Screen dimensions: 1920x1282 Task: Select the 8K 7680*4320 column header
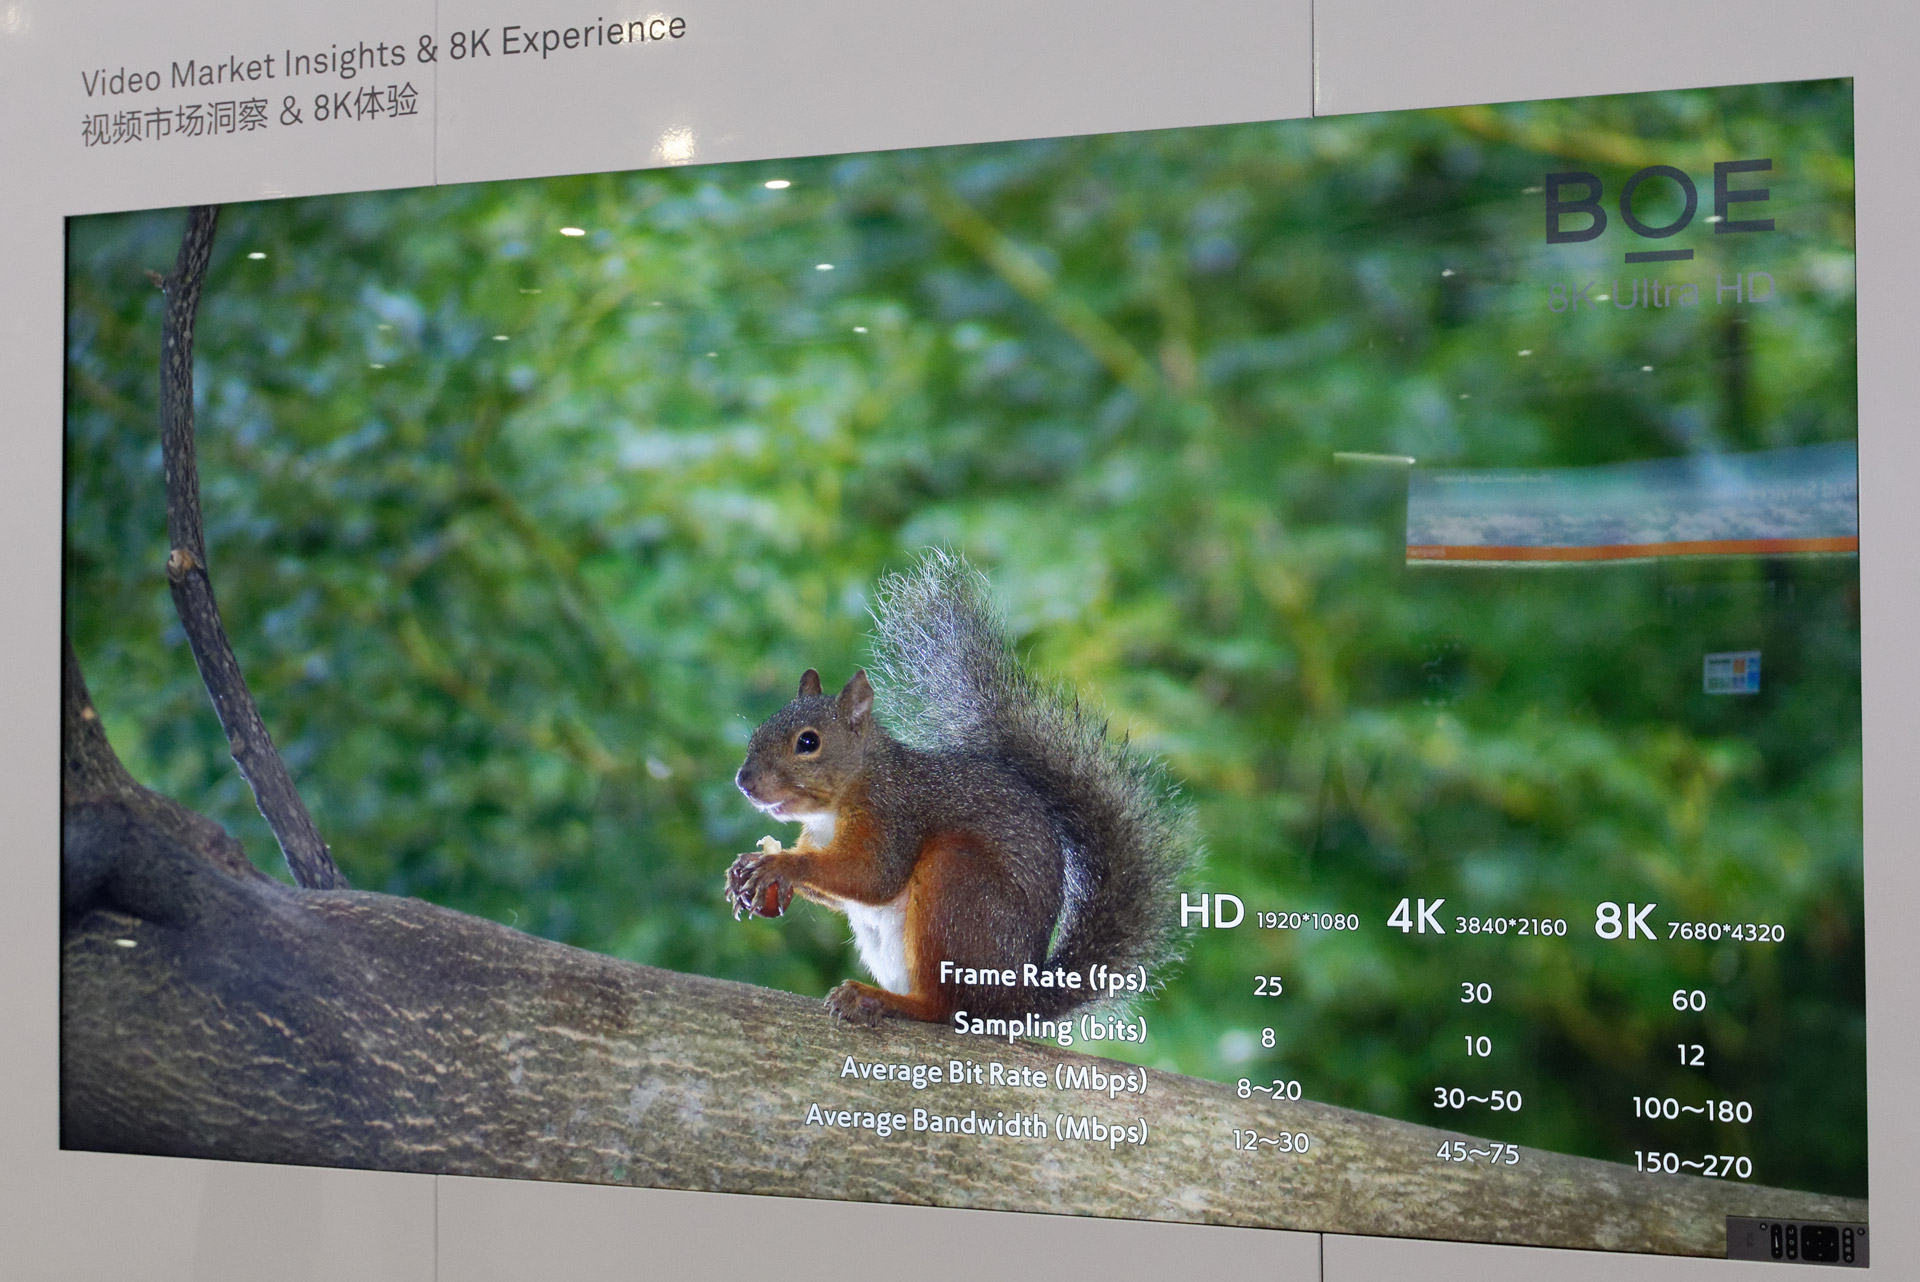1688,925
